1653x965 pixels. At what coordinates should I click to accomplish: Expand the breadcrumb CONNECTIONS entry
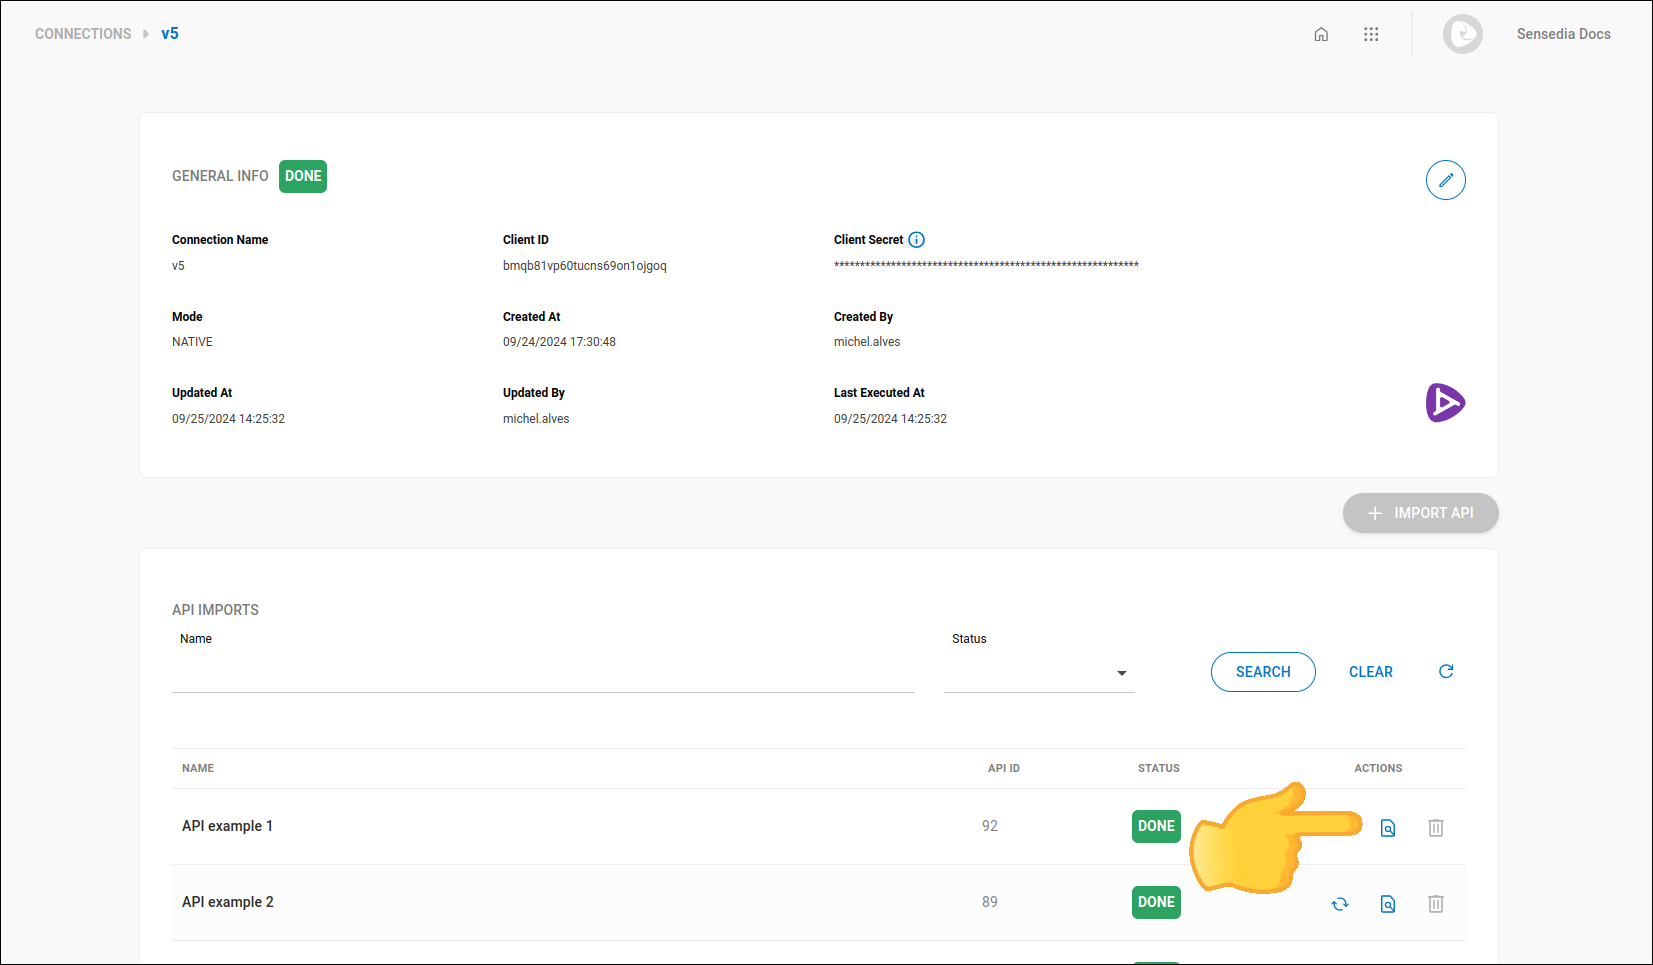[83, 33]
